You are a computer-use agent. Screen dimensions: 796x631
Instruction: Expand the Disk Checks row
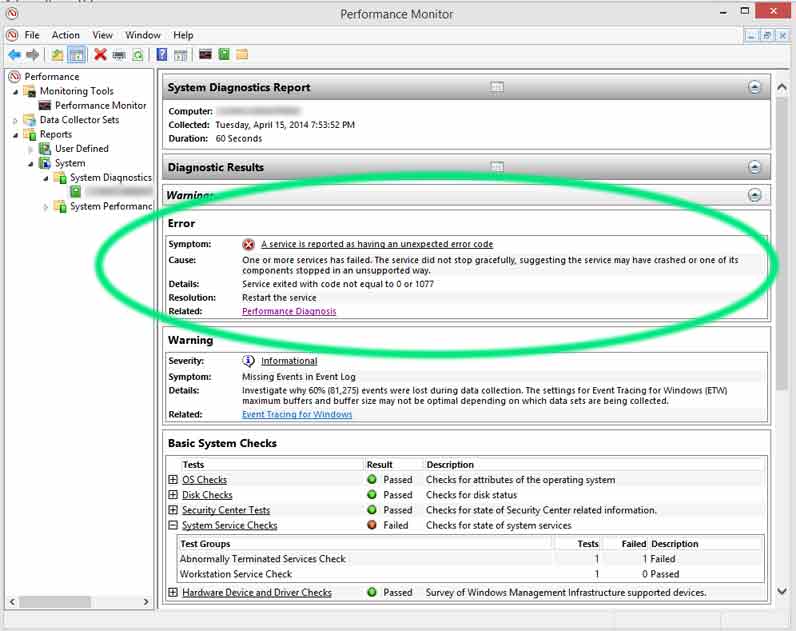[173, 494]
